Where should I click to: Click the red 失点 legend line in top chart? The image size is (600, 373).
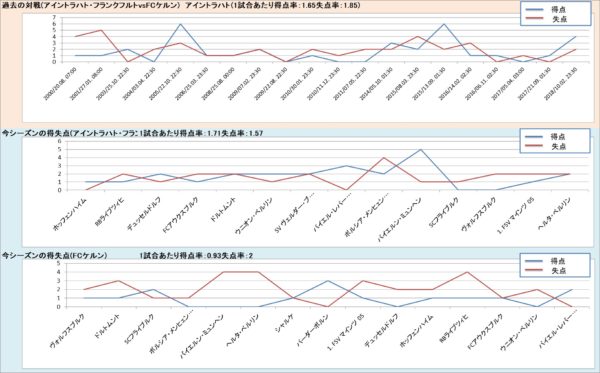click(x=534, y=19)
